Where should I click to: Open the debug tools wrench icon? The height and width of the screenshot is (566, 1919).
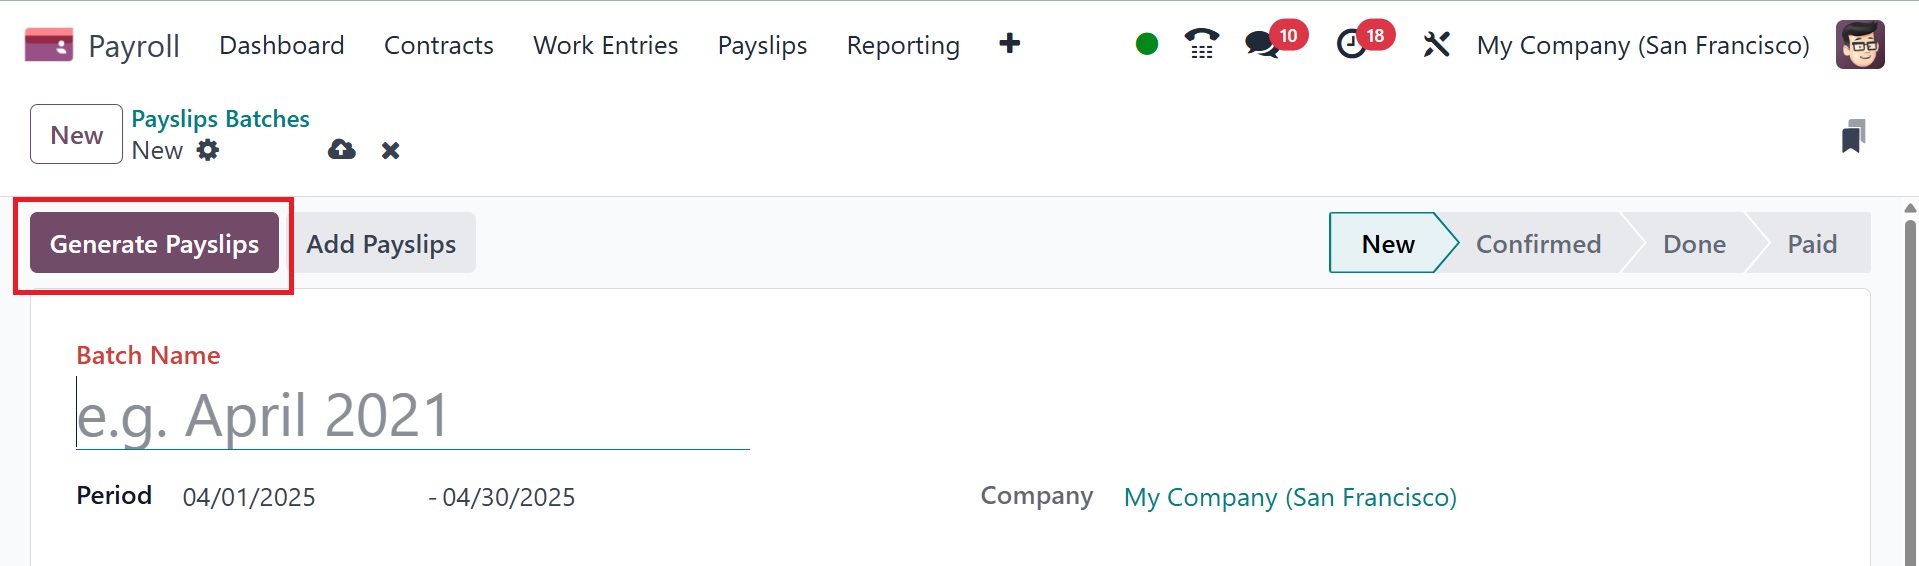coord(1436,44)
